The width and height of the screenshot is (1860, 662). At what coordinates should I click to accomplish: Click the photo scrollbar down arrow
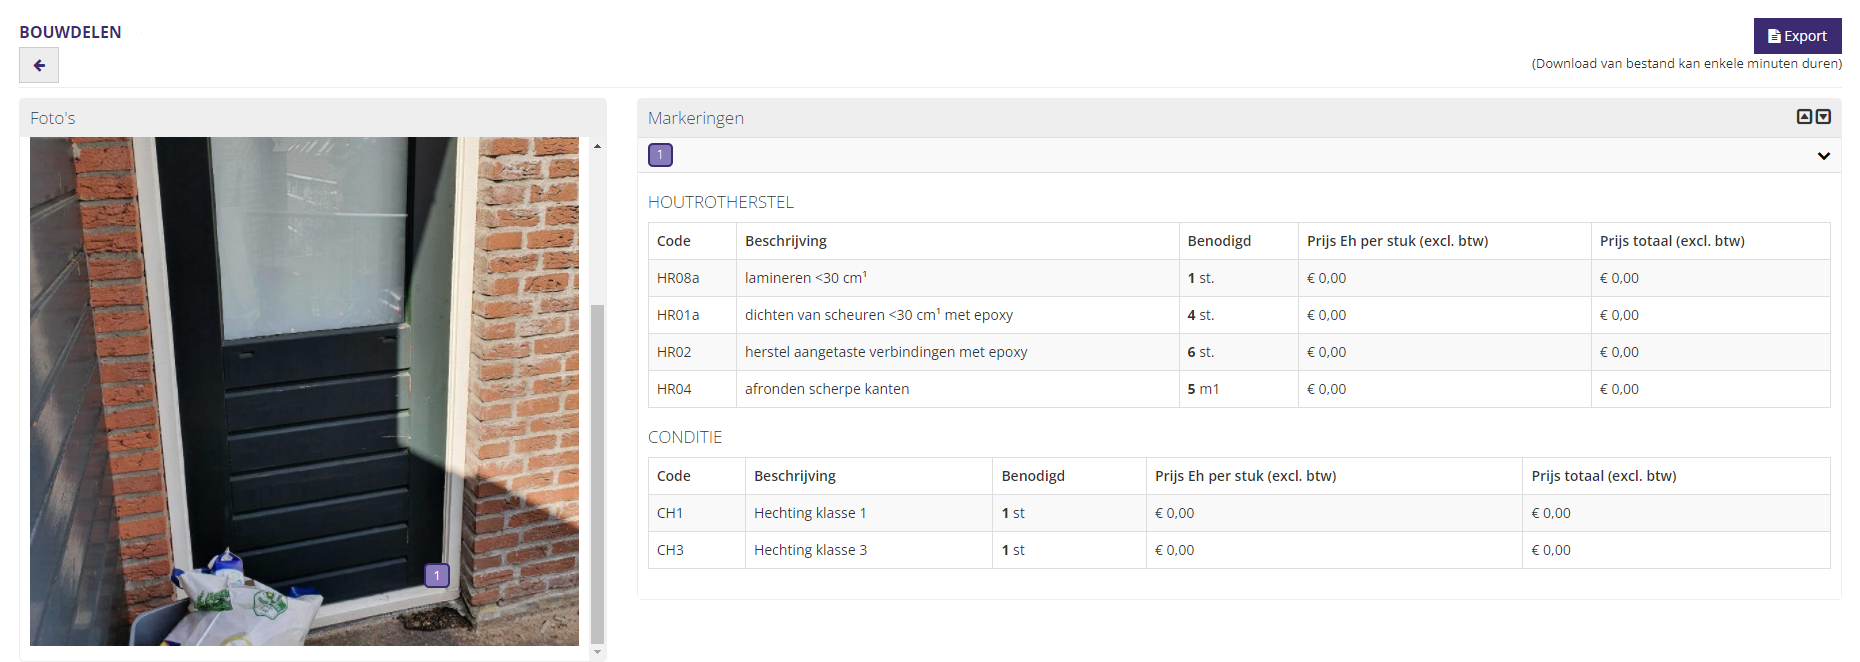click(x=597, y=652)
